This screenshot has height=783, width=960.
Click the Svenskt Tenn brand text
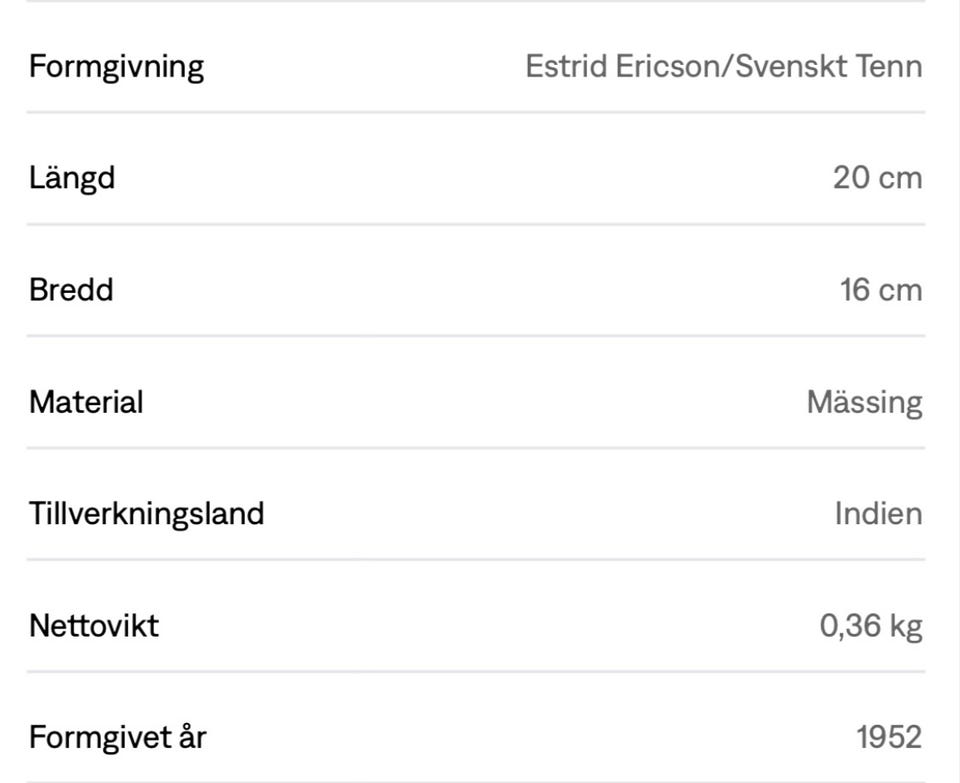[x=829, y=67]
